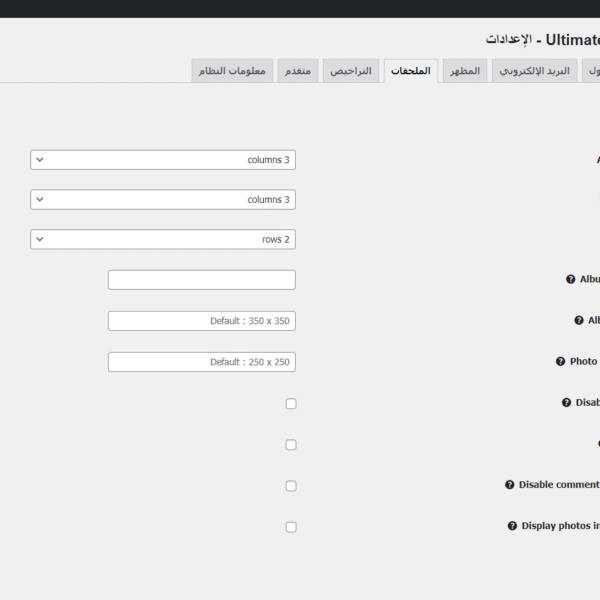Expand the second 3 columns dropdown
Viewport: 600px width, 600px height.
click(x=163, y=200)
